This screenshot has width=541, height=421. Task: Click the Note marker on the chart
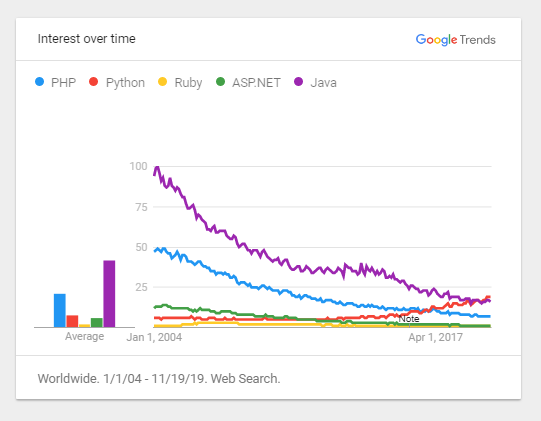coord(409,319)
